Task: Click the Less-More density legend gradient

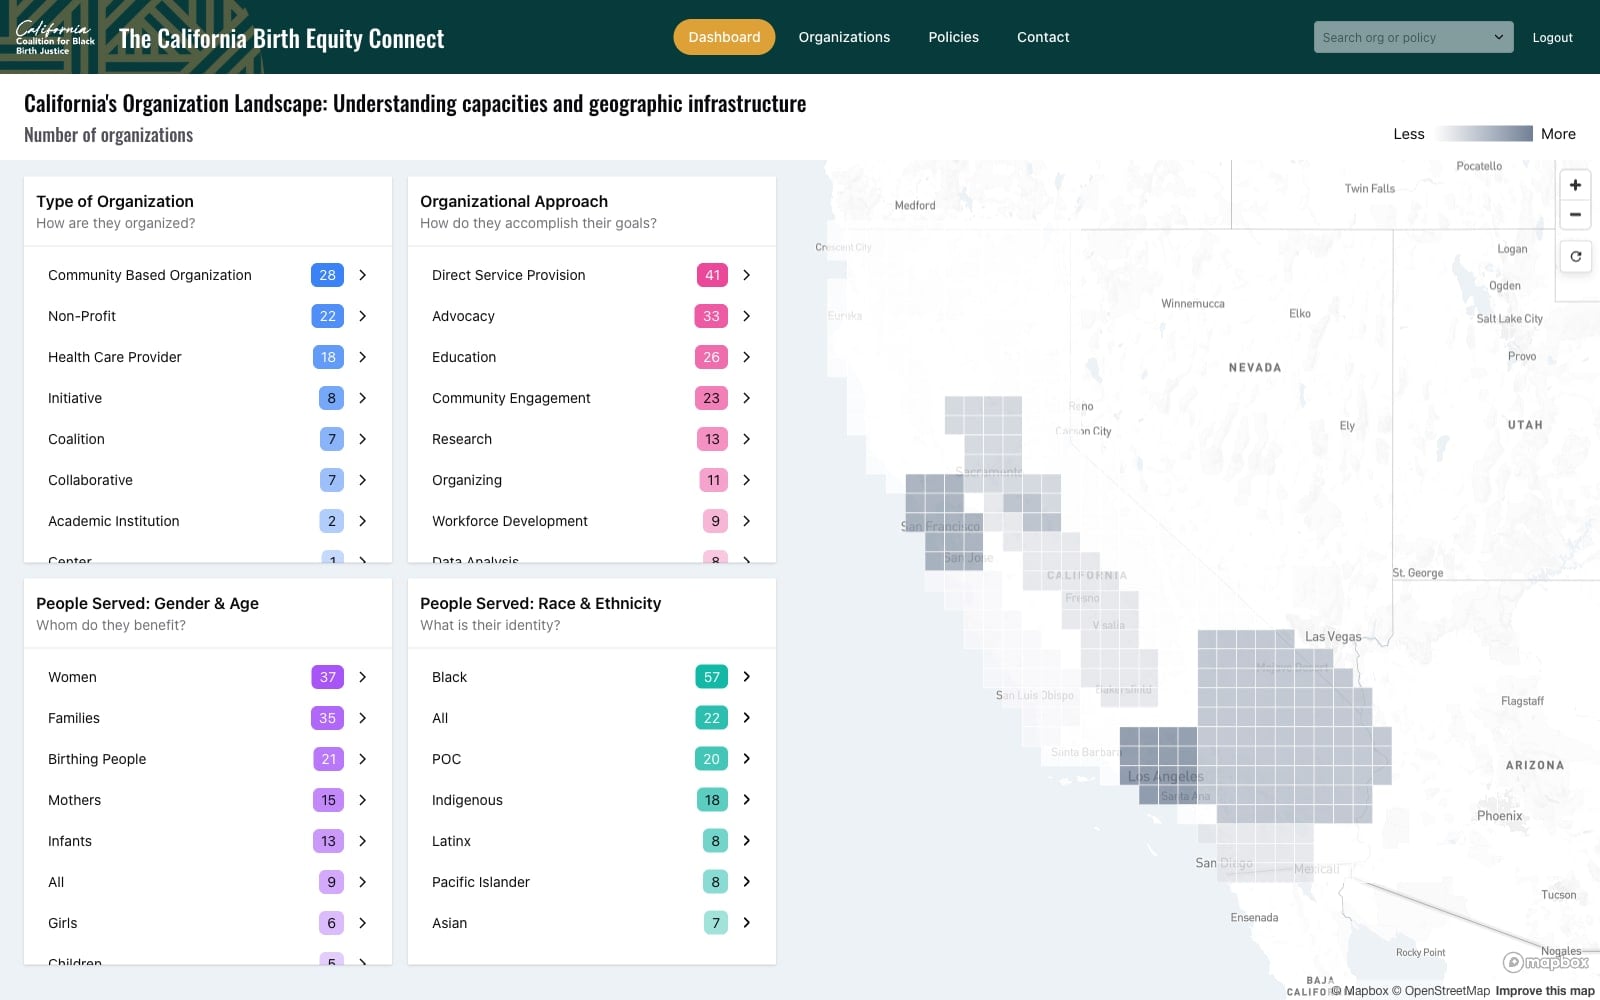Action: pos(1483,134)
